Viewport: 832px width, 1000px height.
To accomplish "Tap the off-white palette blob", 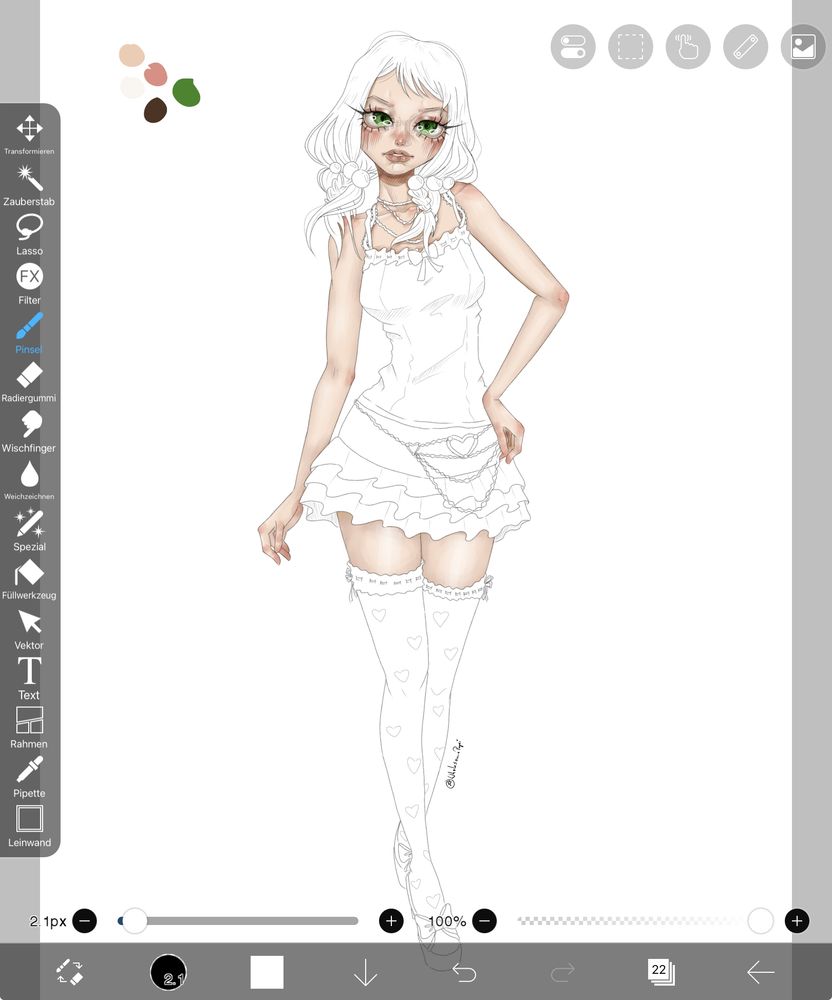I will coord(133,87).
